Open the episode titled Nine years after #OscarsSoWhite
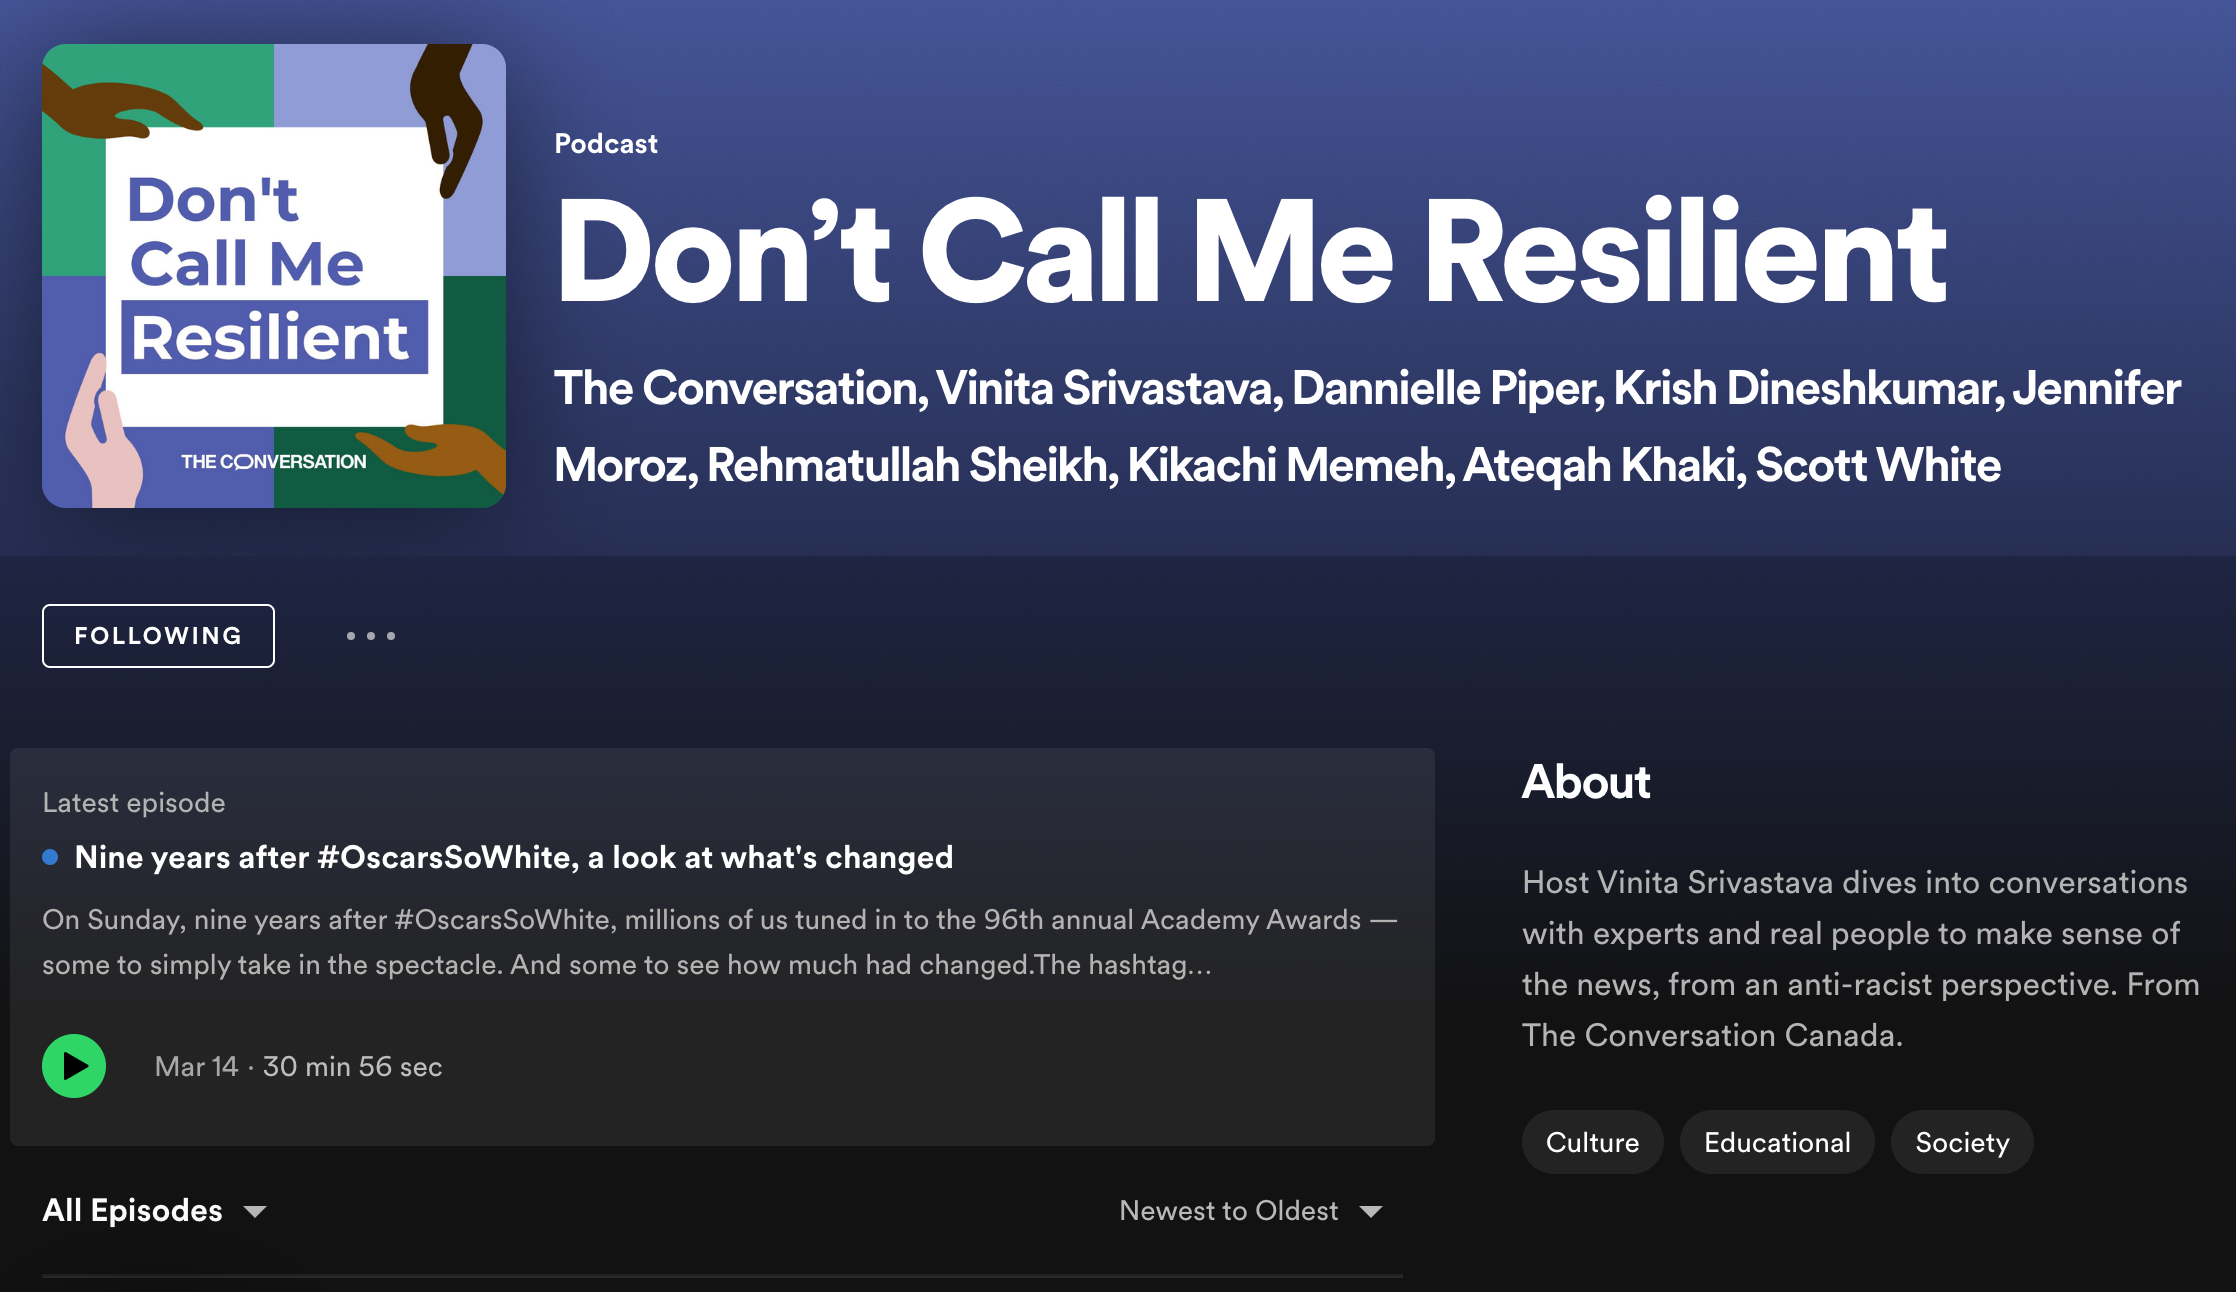 pyautogui.click(x=514, y=857)
